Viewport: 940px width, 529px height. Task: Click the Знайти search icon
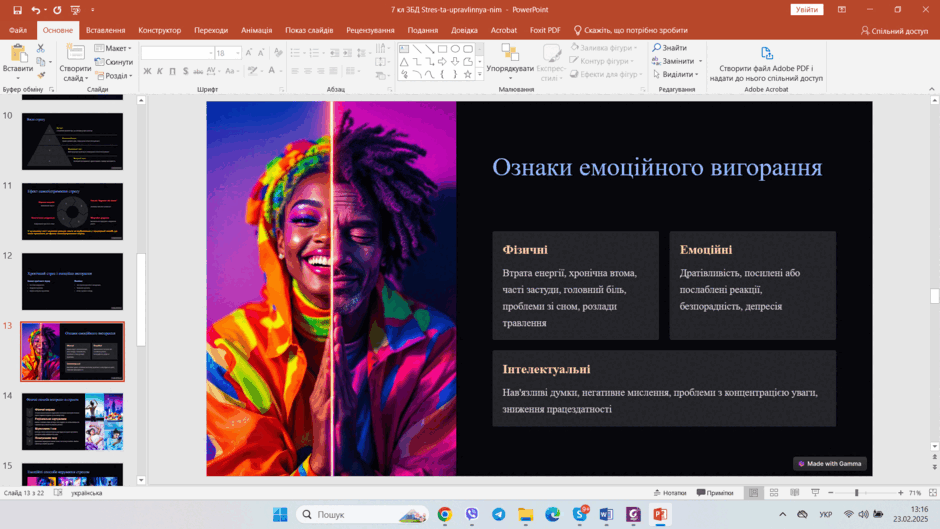(657, 47)
